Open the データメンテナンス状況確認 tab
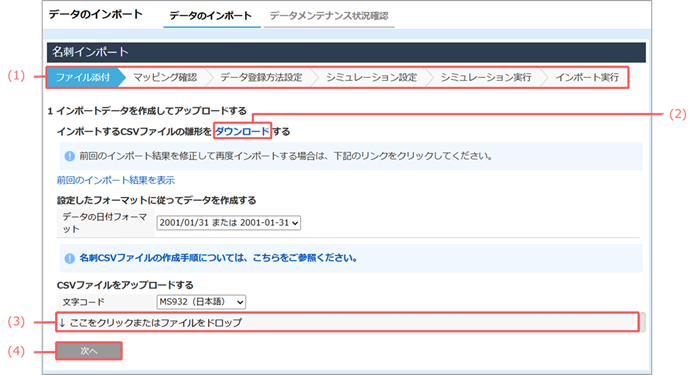 (x=329, y=16)
